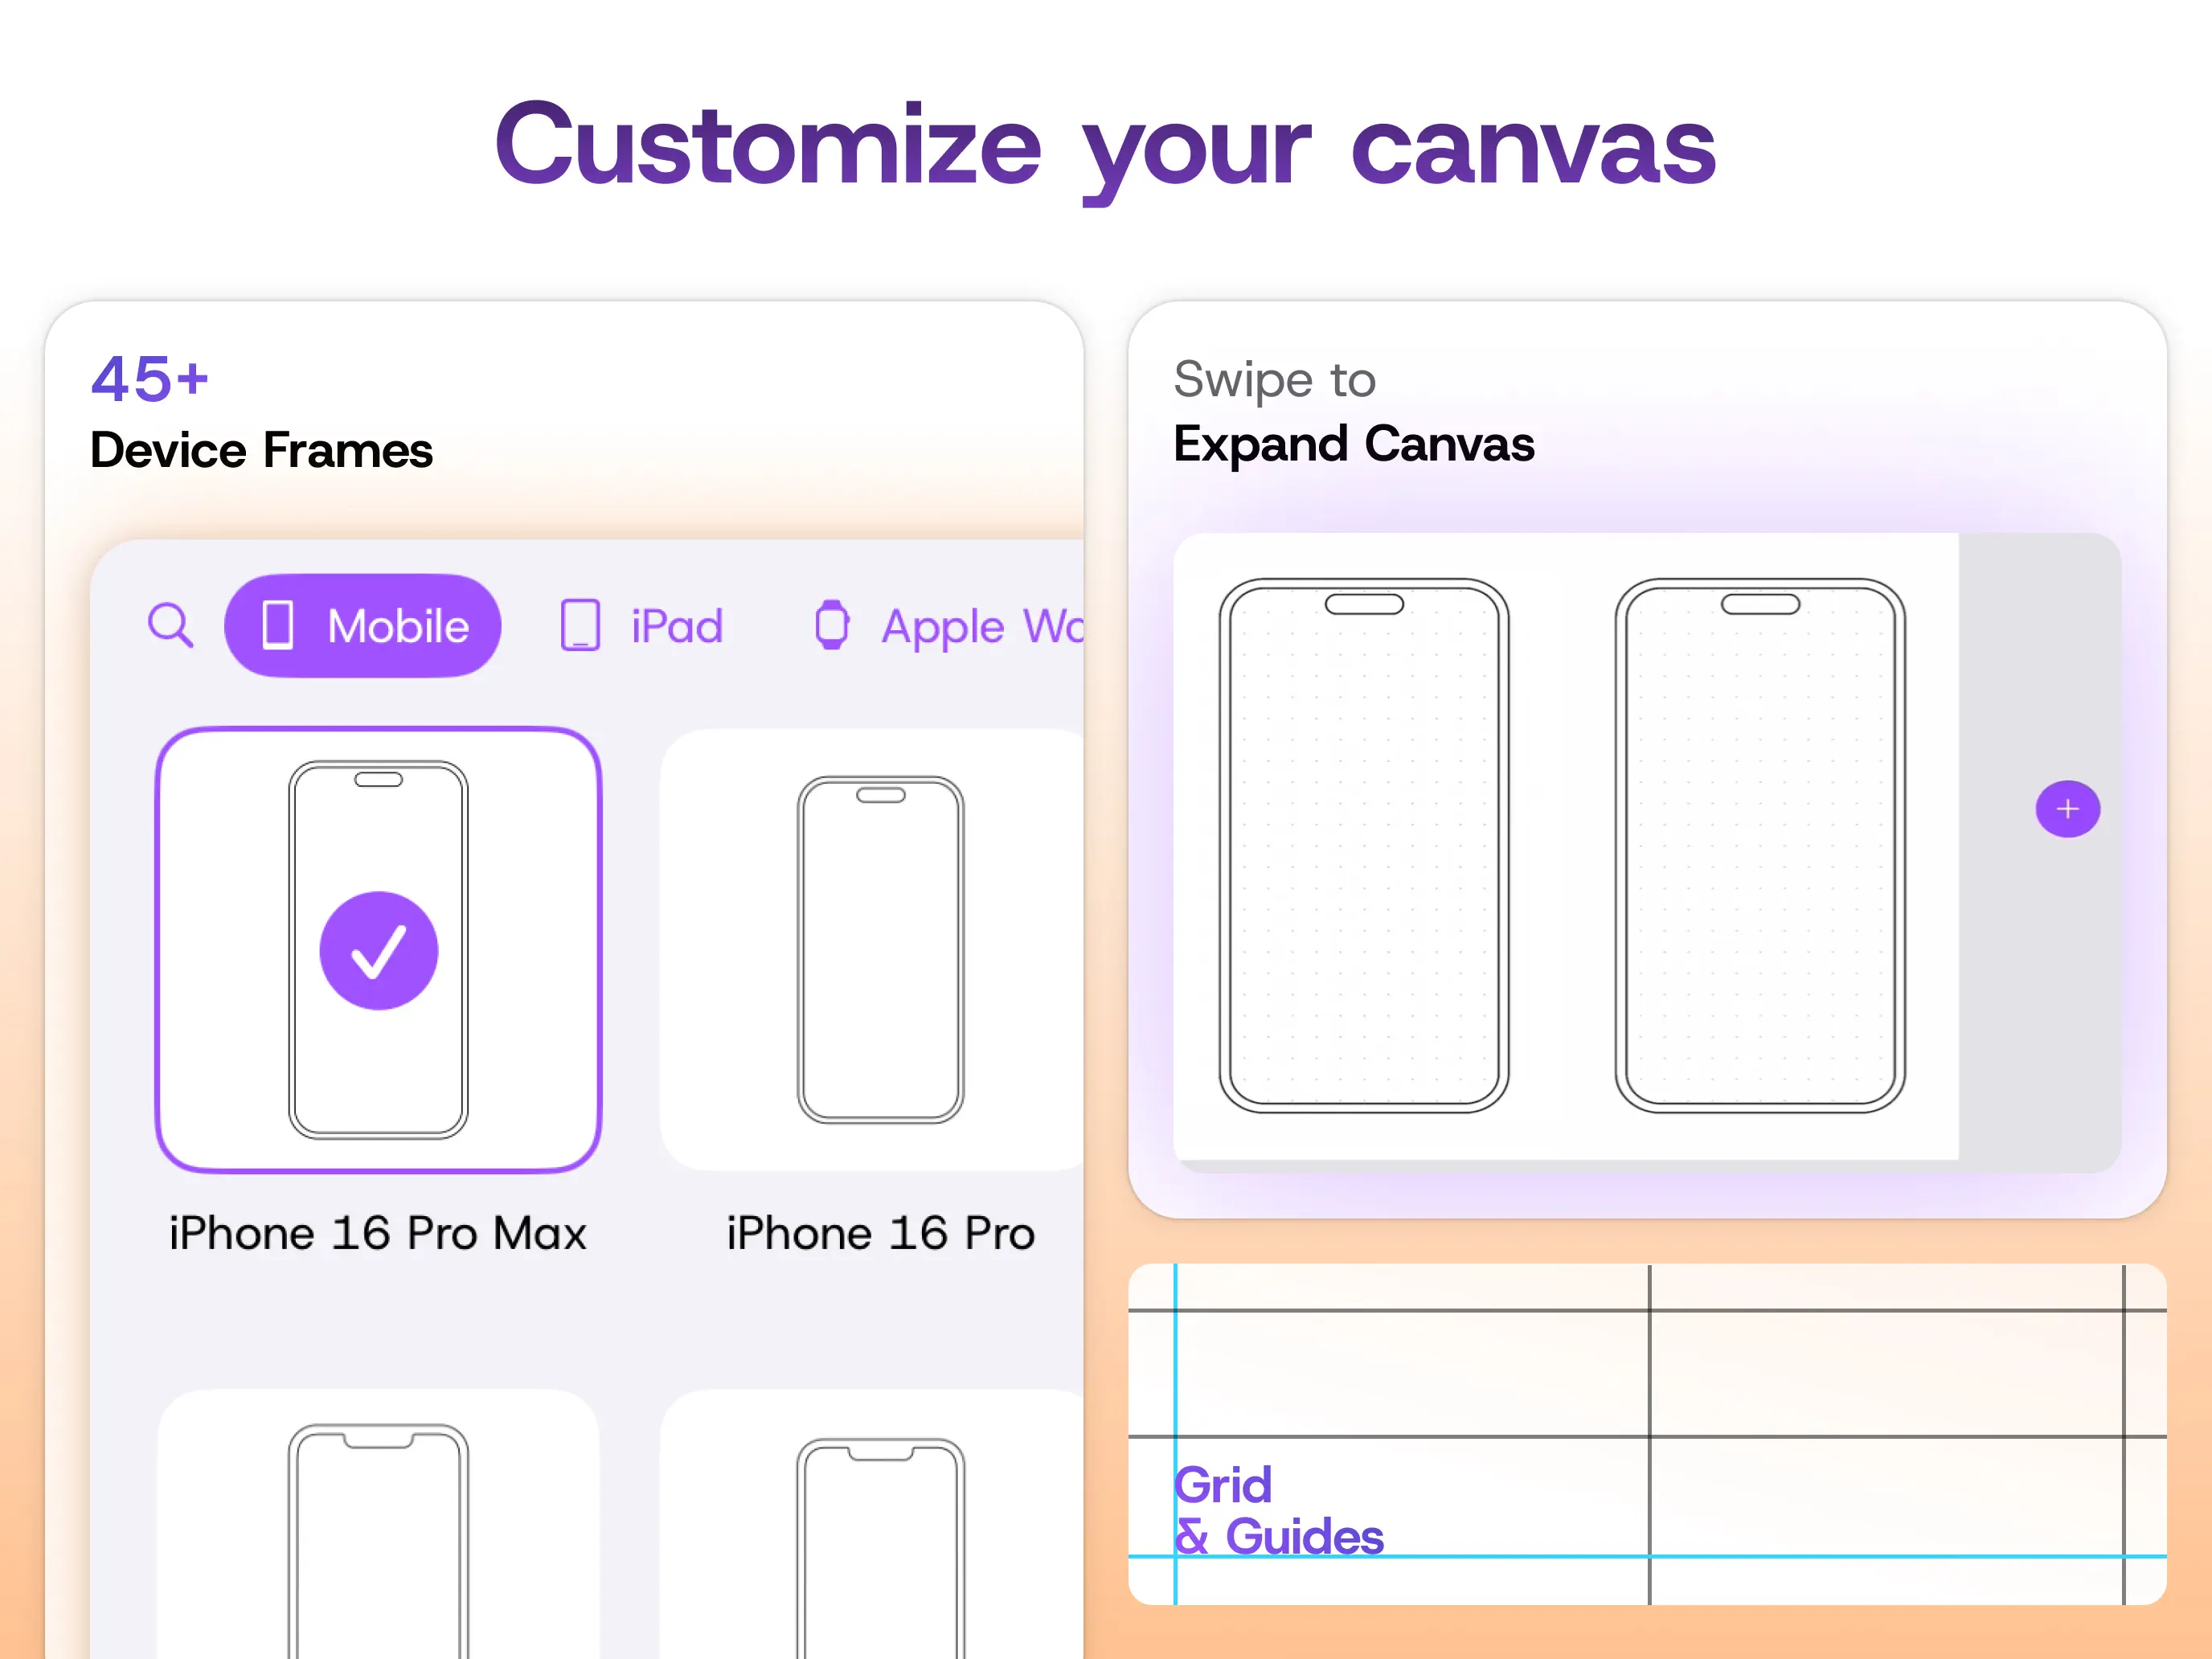Image resolution: width=2212 pixels, height=1659 pixels.
Task: Select the second phone canvas frame
Action: click(1760, 846)
